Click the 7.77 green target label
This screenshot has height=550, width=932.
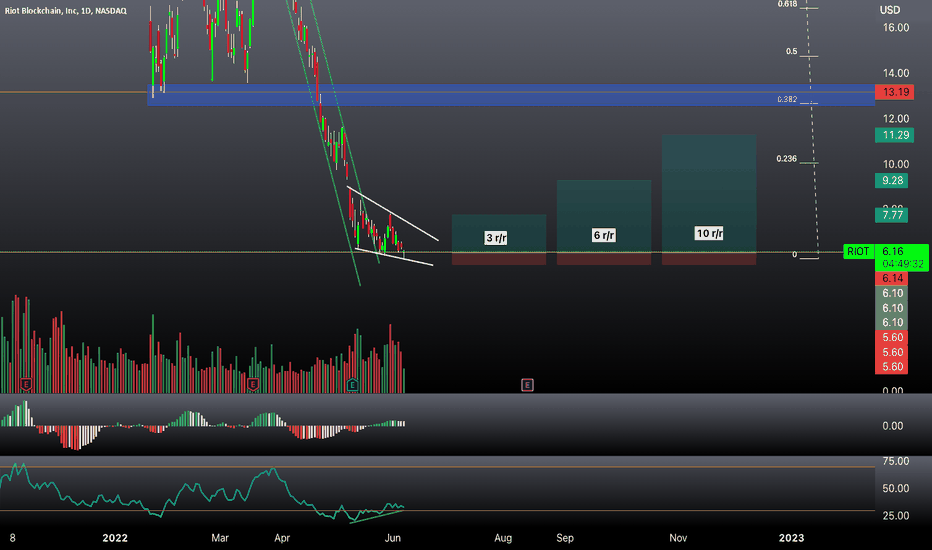[892, 215]
